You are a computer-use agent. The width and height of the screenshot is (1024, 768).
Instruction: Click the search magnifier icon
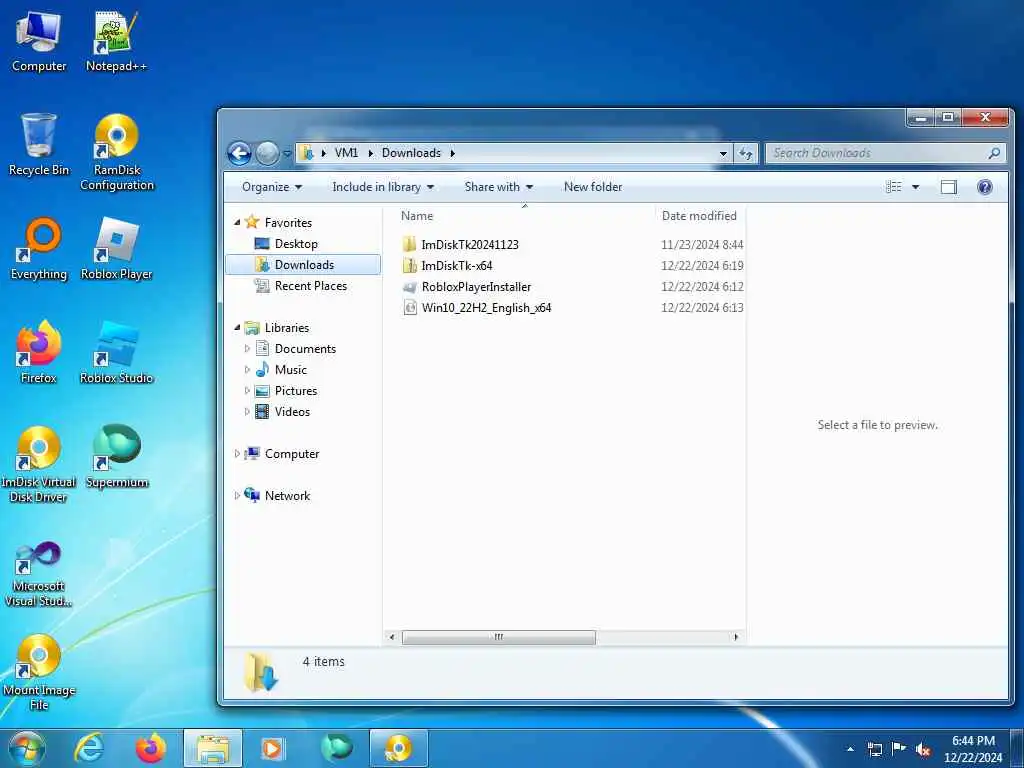tap(994, 153)
